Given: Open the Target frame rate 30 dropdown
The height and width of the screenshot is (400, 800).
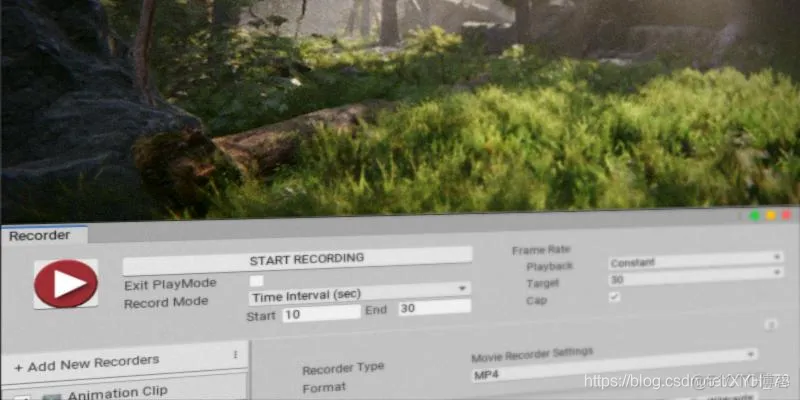Looking at the screenshot, I should coord(696,277).
